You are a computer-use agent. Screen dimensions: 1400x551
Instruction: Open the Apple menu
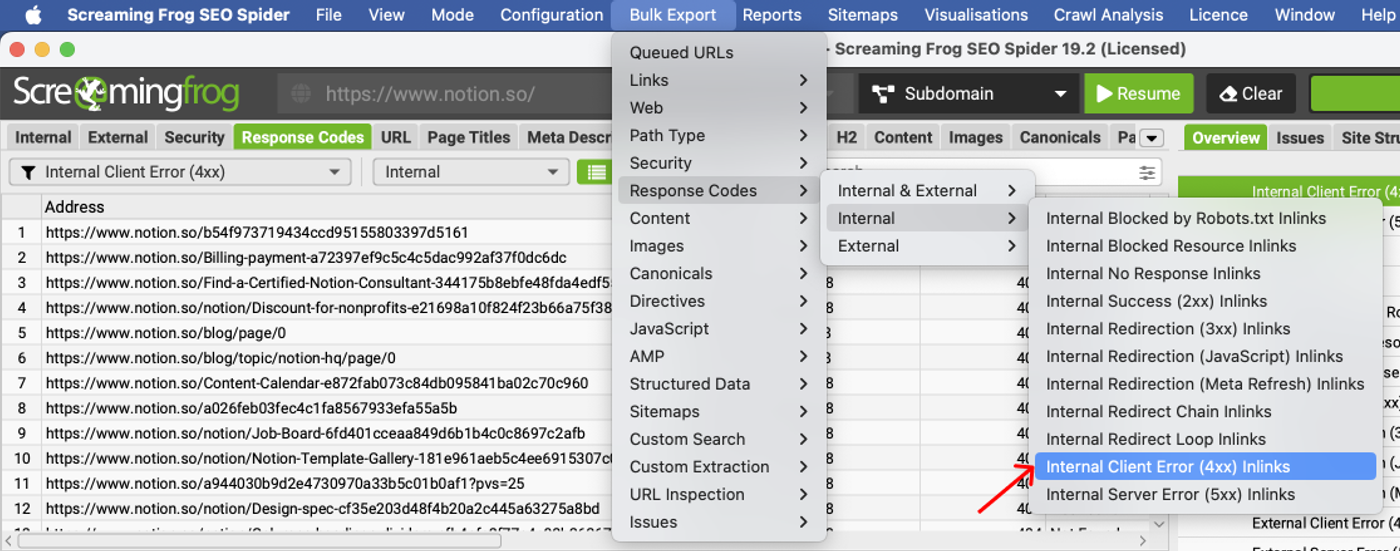point(33,15)
